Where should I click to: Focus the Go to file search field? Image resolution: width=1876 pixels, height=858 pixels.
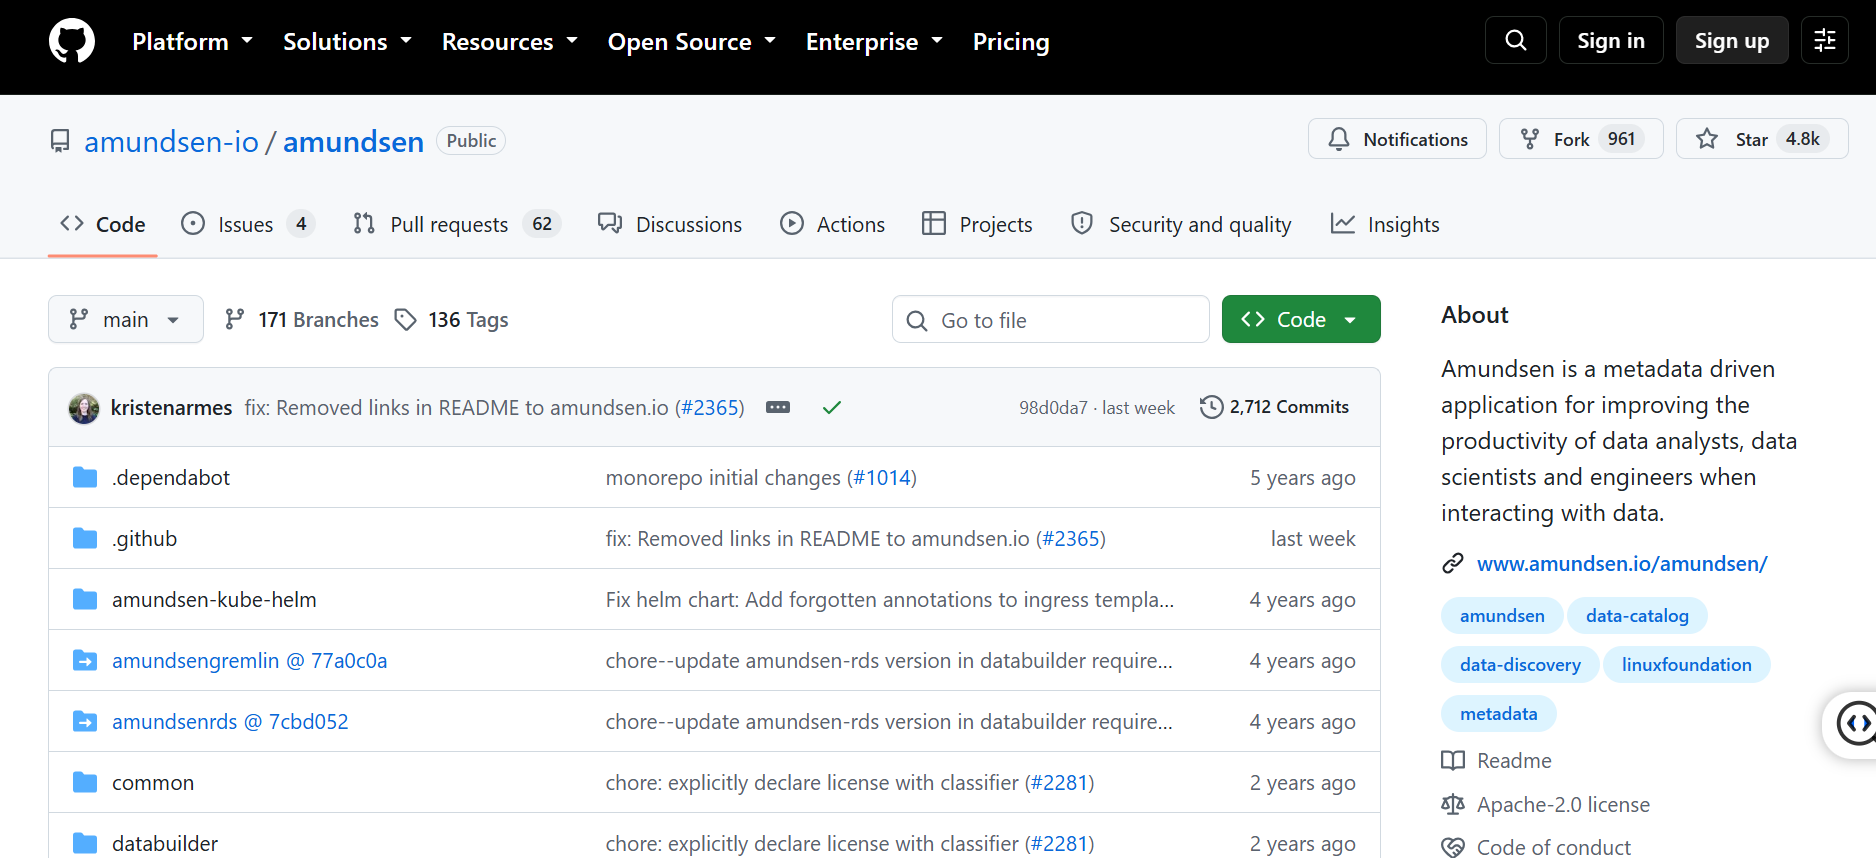pos(1051,319)
